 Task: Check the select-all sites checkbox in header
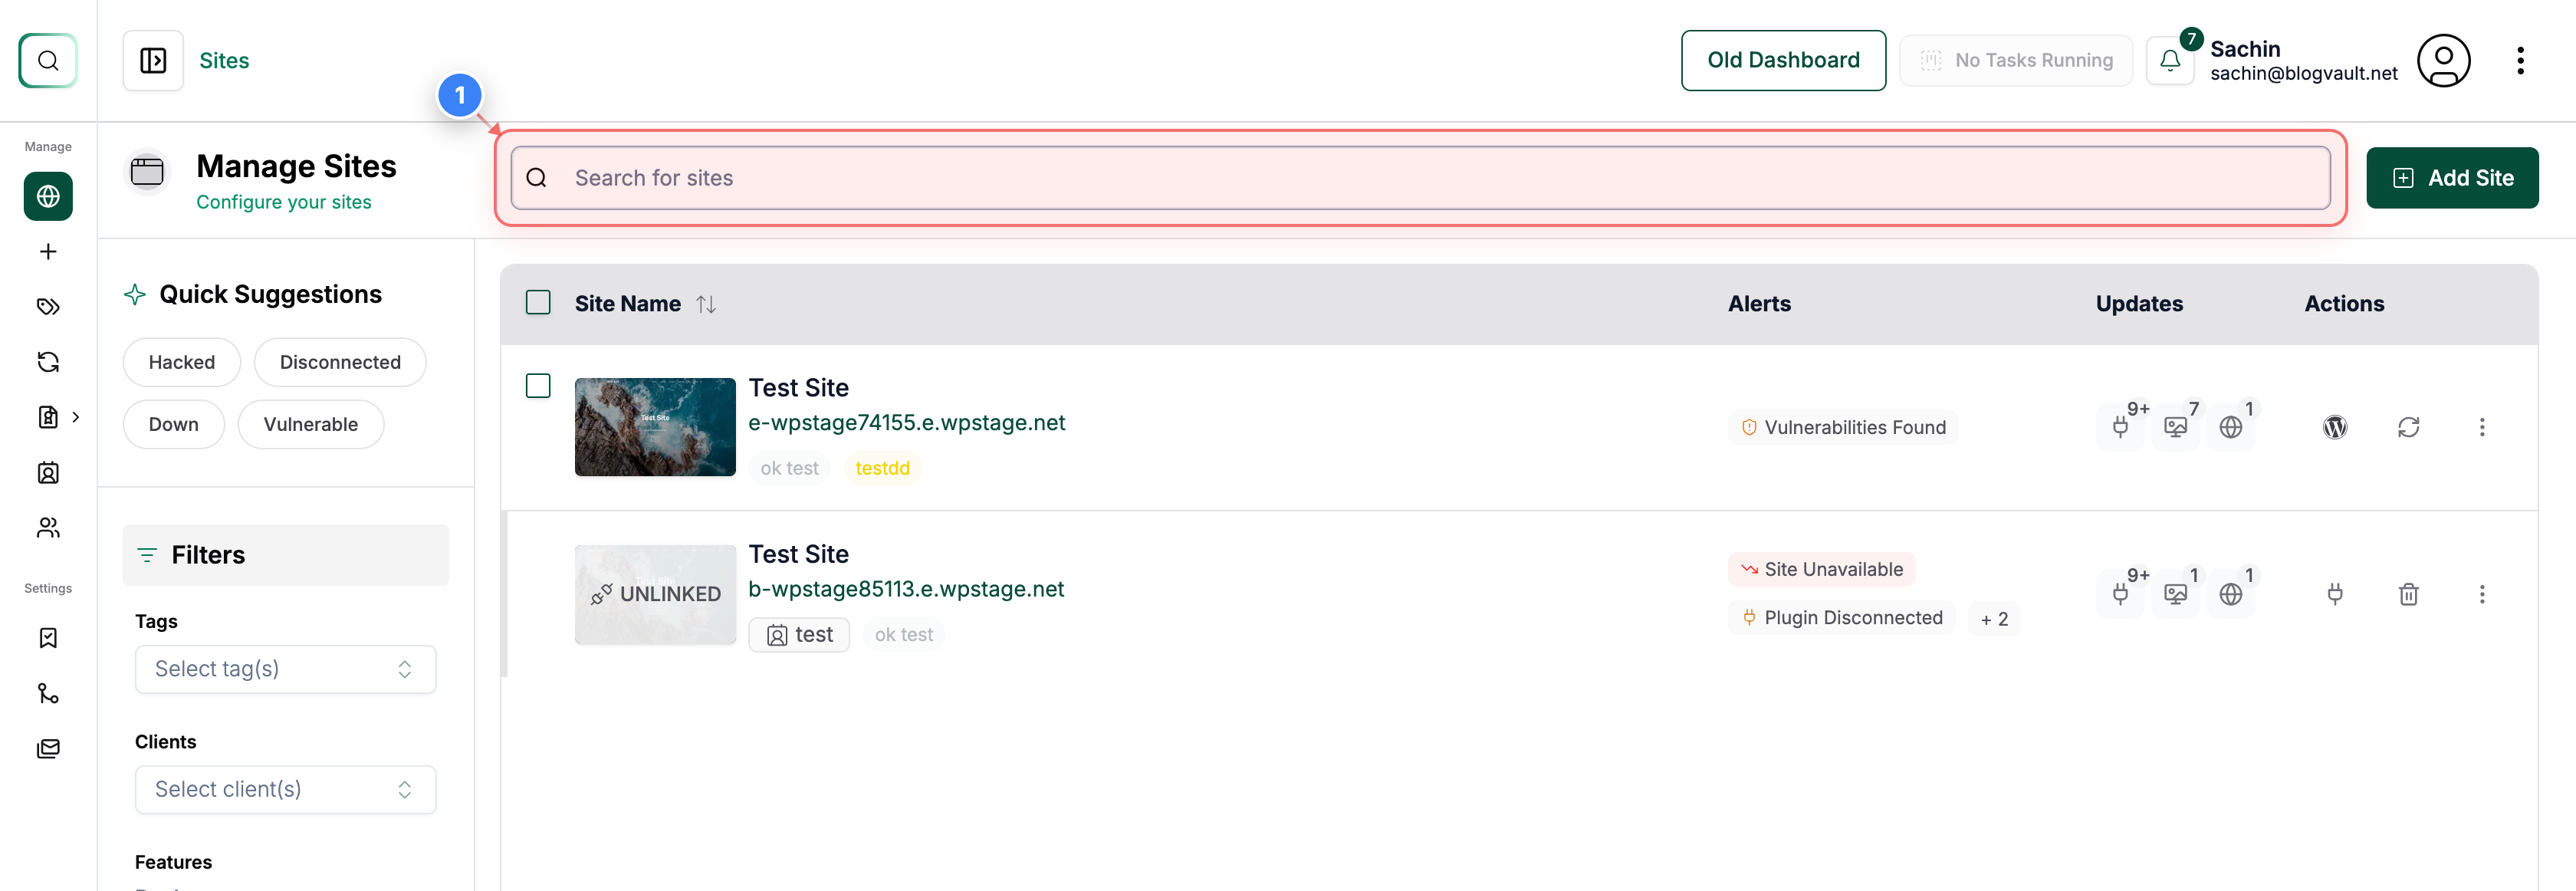pos(538,302)
